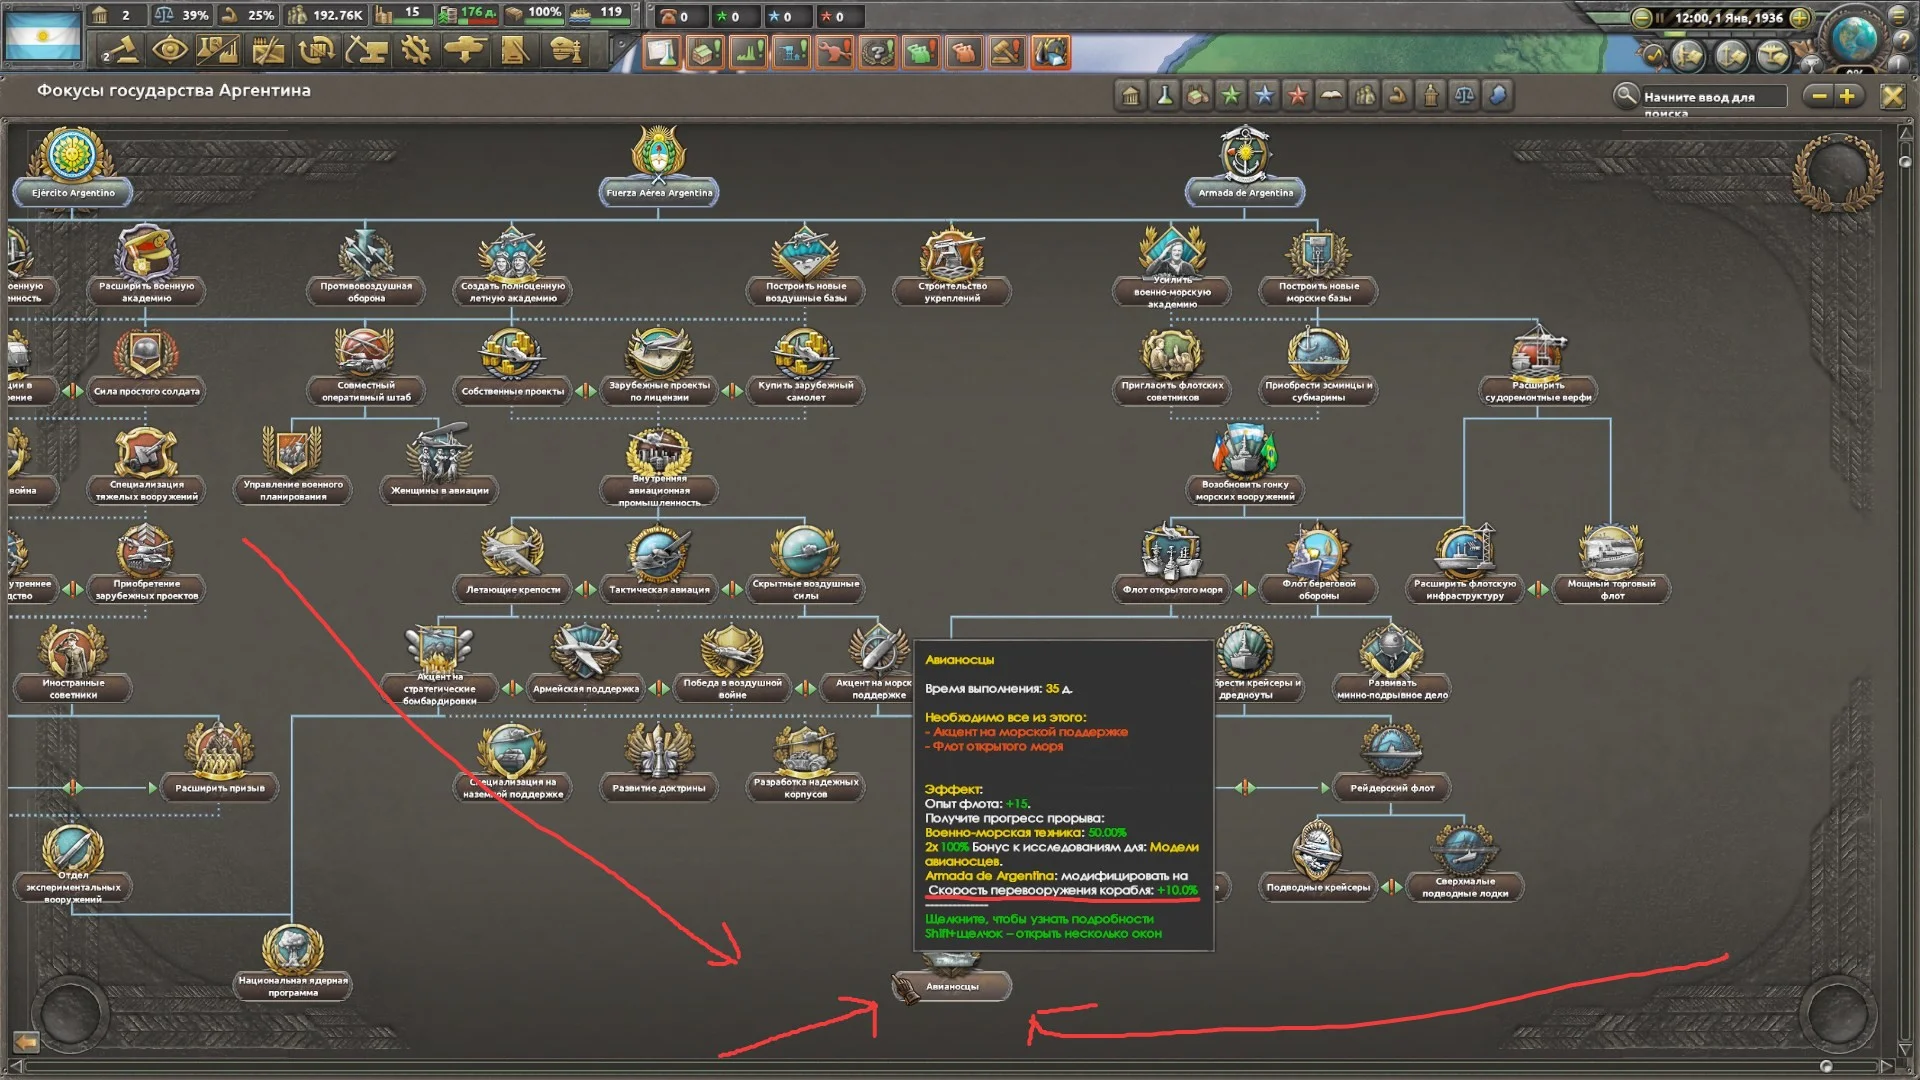The image size is (1920, 1080).
Task: Click the question mark alert icon
Action: [x=877, y=51]
